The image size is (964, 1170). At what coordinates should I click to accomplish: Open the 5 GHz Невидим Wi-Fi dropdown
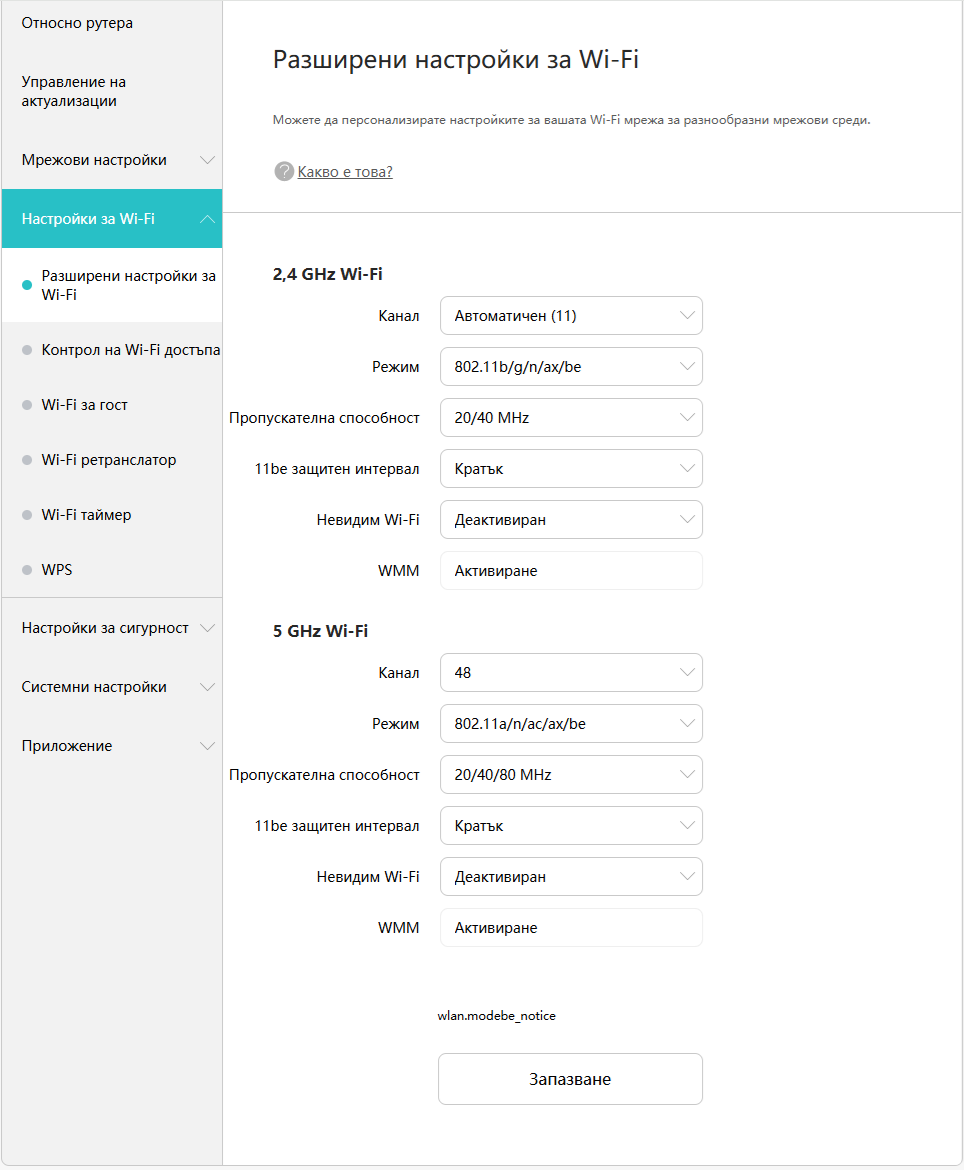click(x=572, y=877)
